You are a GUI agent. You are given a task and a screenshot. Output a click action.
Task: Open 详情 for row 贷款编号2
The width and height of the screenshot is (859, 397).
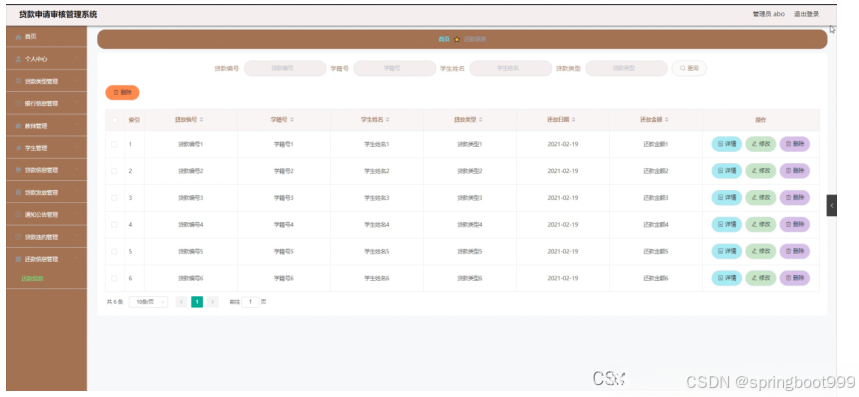[x=726, y=171]
